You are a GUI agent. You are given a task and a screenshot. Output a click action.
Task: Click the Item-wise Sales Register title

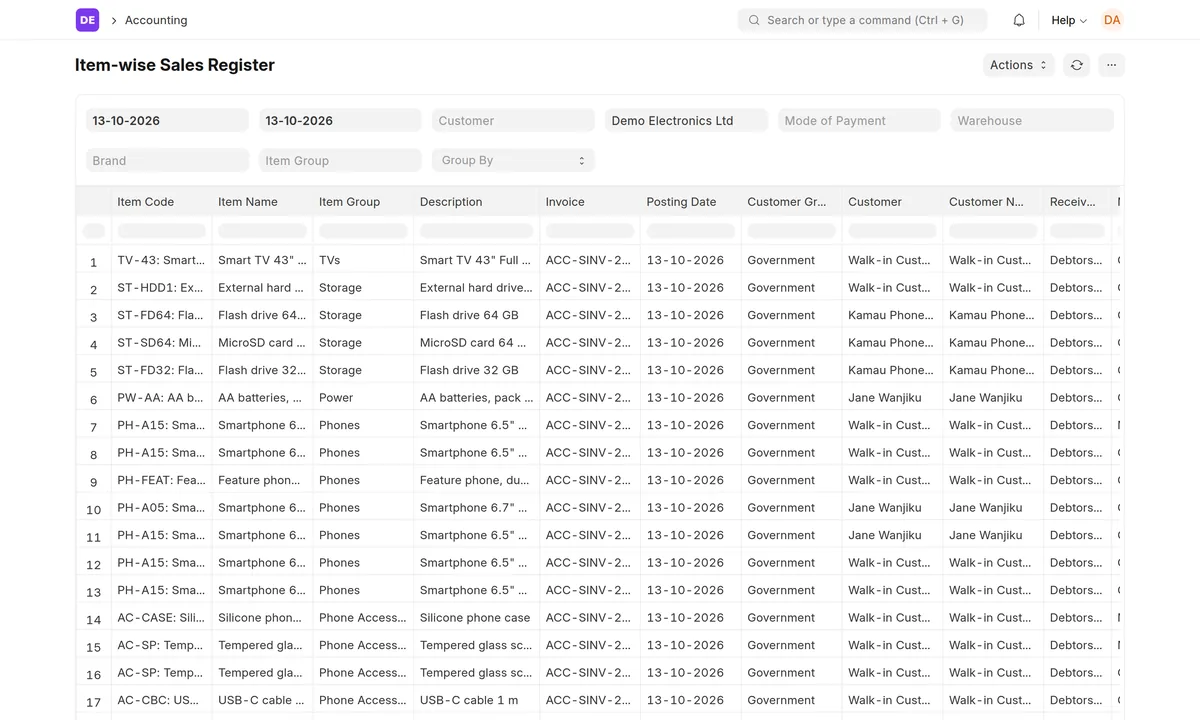175,65
